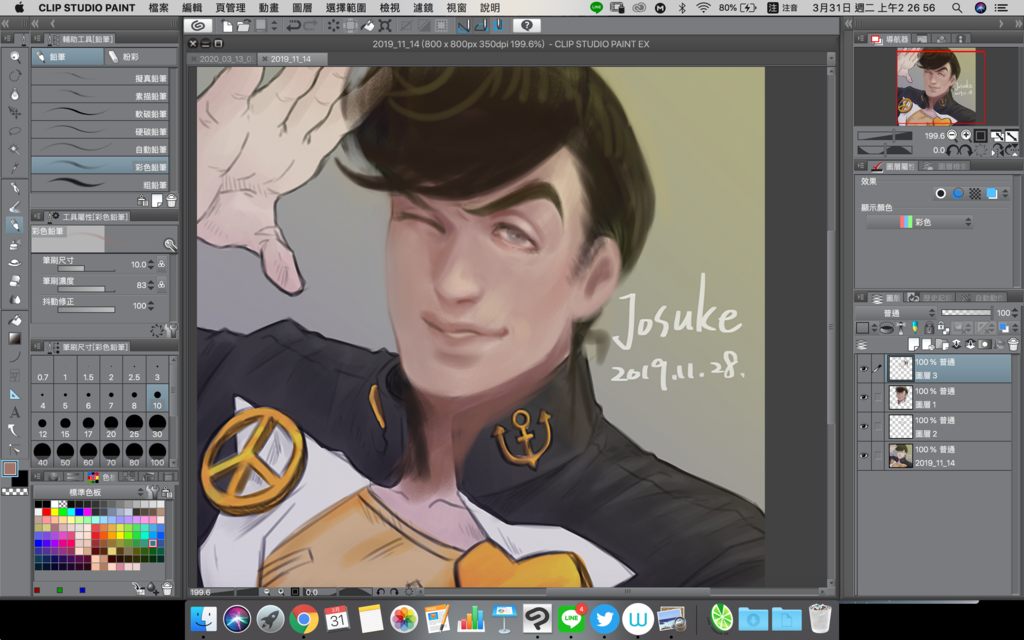Screen dimensions: 1024x640
Task: Select the Airbrush tool
Action: coord(14,244)
